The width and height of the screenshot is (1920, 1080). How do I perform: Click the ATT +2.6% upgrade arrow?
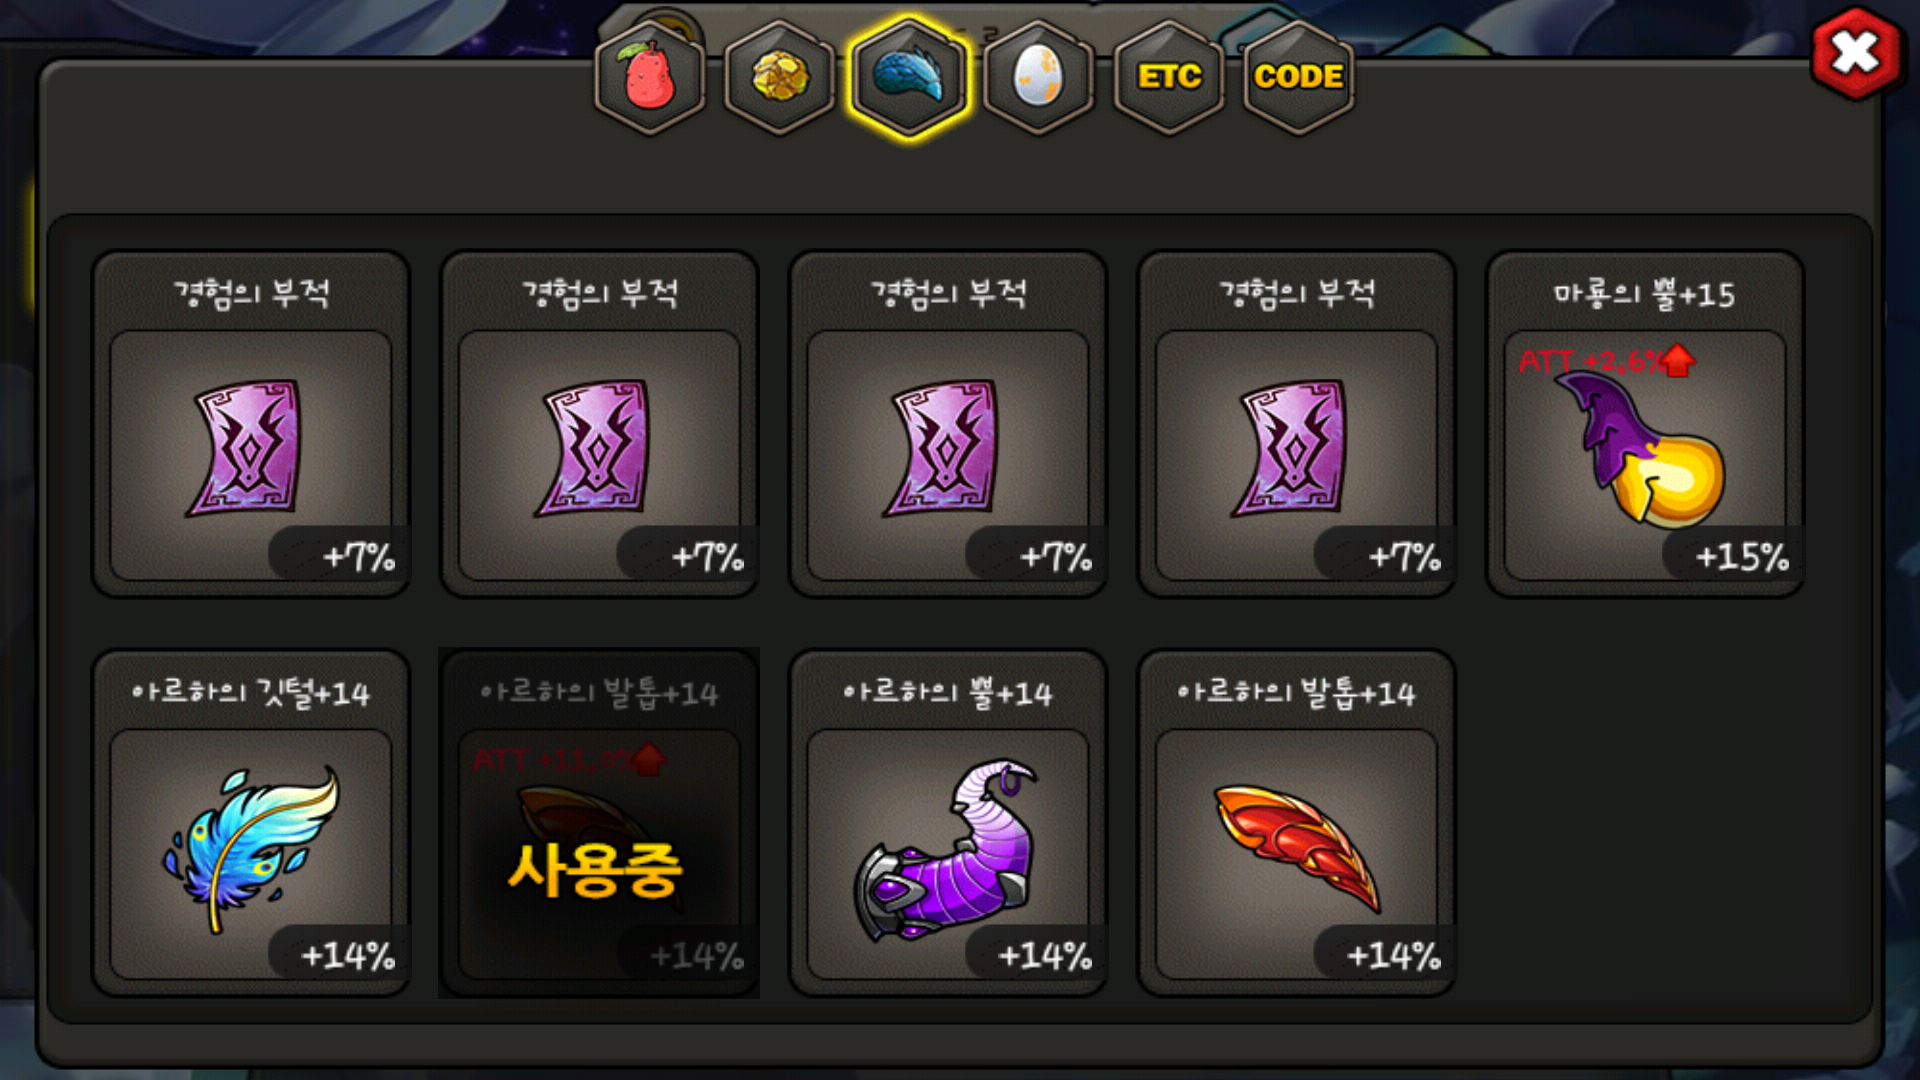[1679, 361]
